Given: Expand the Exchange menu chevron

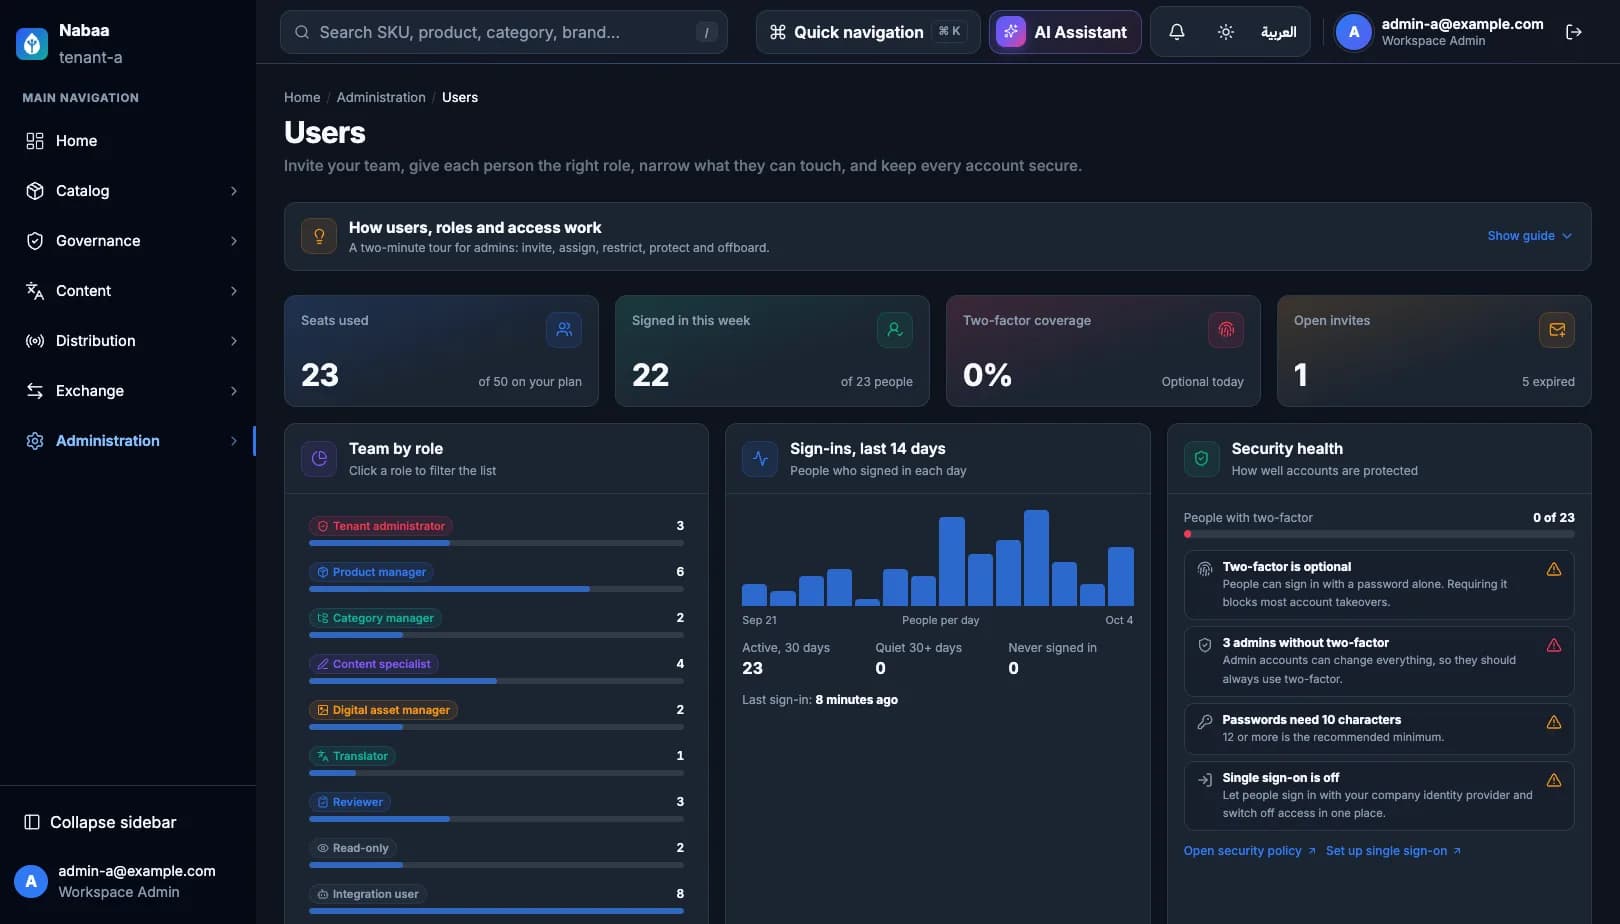Looking at the screenshot, I should point(234,391).
